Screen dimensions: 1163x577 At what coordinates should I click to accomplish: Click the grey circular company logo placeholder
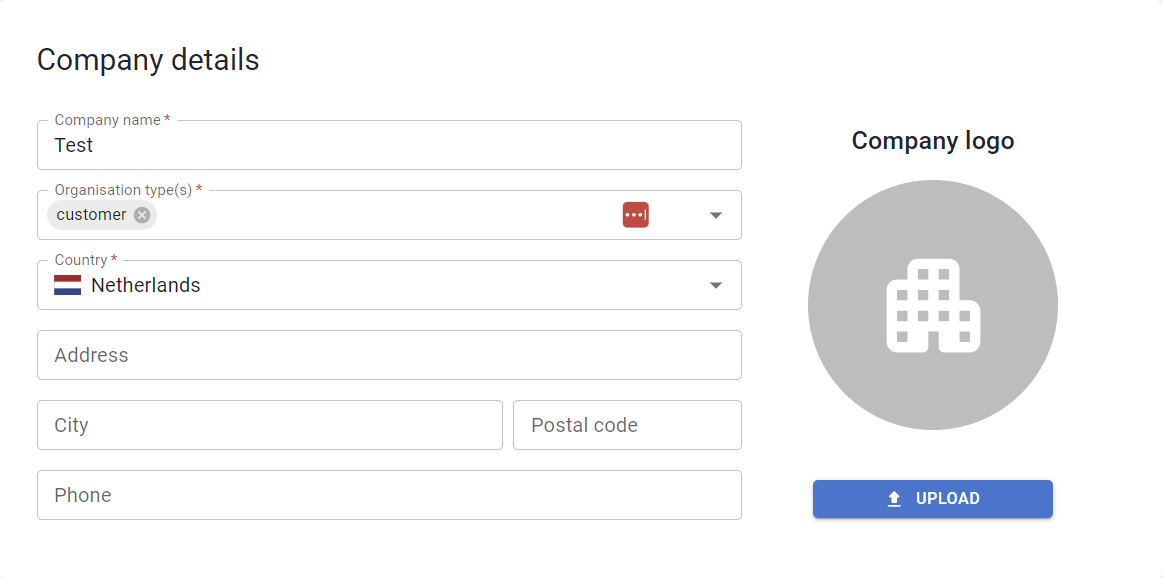[x=933, y=305]
